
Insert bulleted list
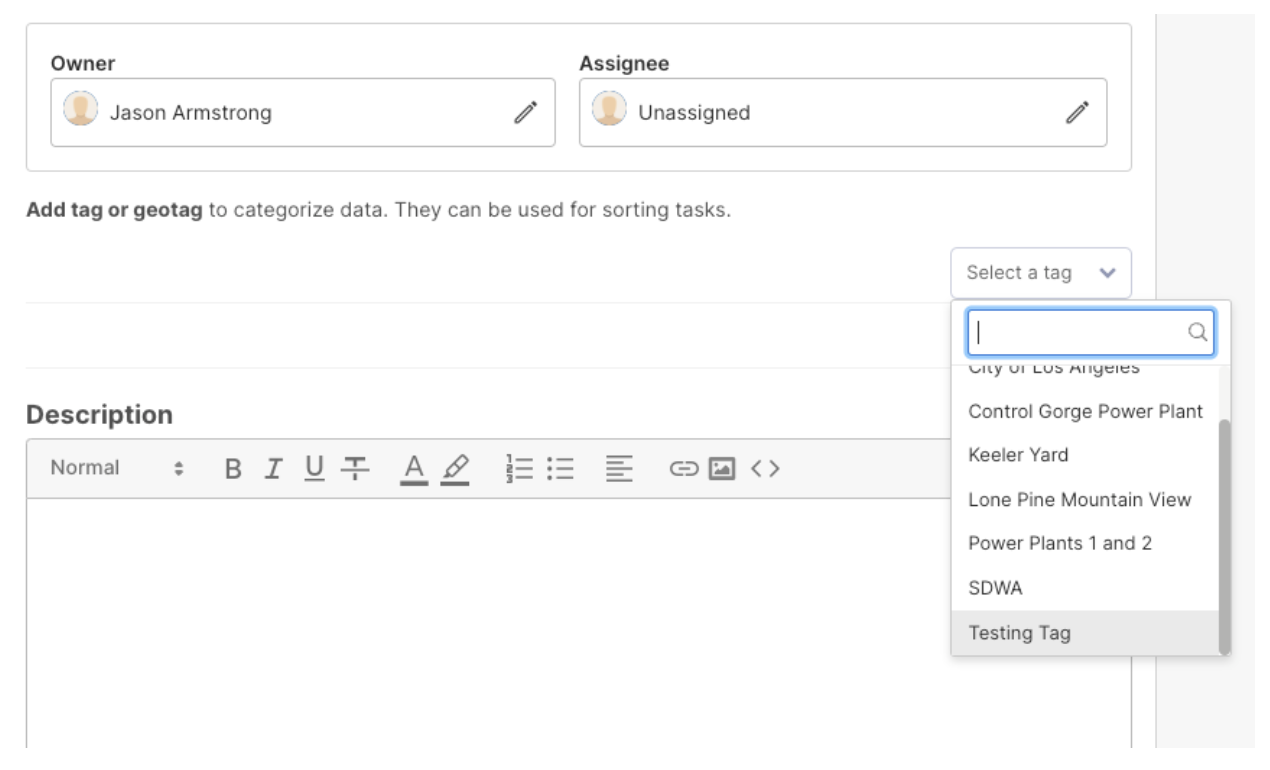point(561,468)
